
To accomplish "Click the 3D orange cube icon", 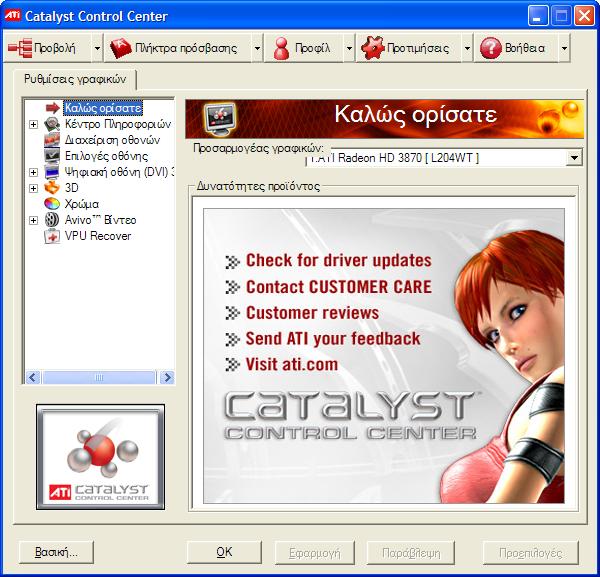I will click(x=52, y=188).
